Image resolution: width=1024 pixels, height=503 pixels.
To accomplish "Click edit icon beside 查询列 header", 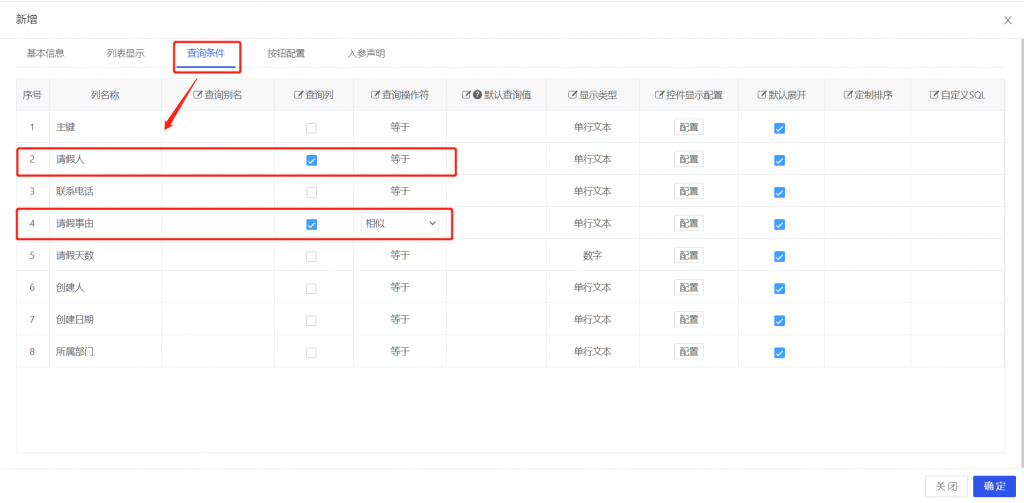I will 298,95.
